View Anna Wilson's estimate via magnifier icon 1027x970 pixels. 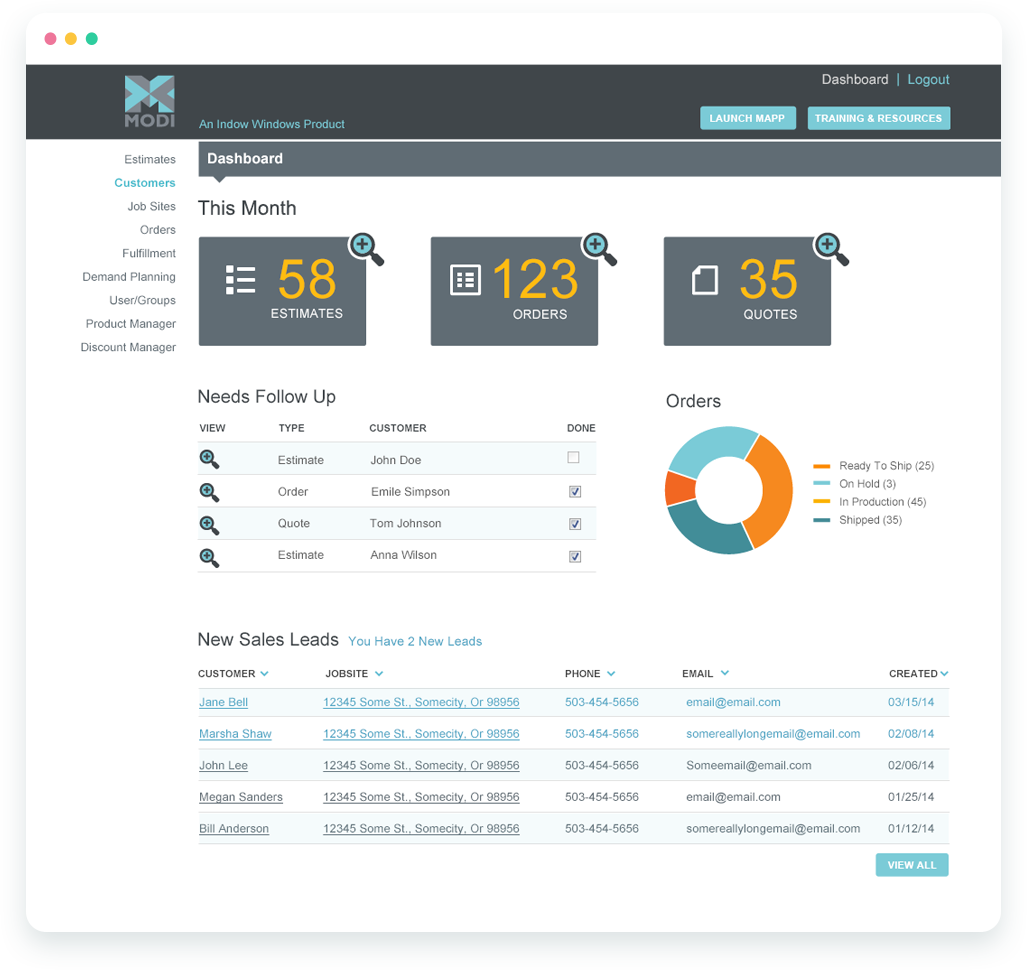(x=209, y=556)
